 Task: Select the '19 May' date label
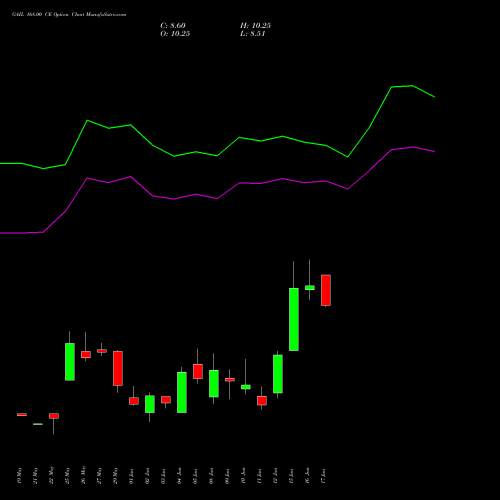click(19, 476)
